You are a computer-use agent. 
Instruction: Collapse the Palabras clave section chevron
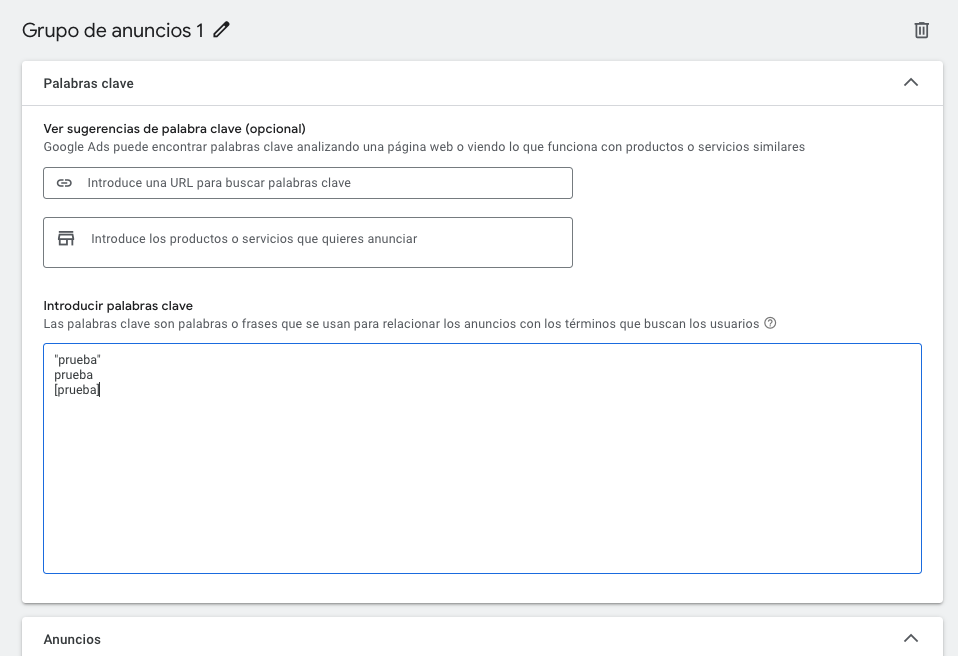[910, 83]
